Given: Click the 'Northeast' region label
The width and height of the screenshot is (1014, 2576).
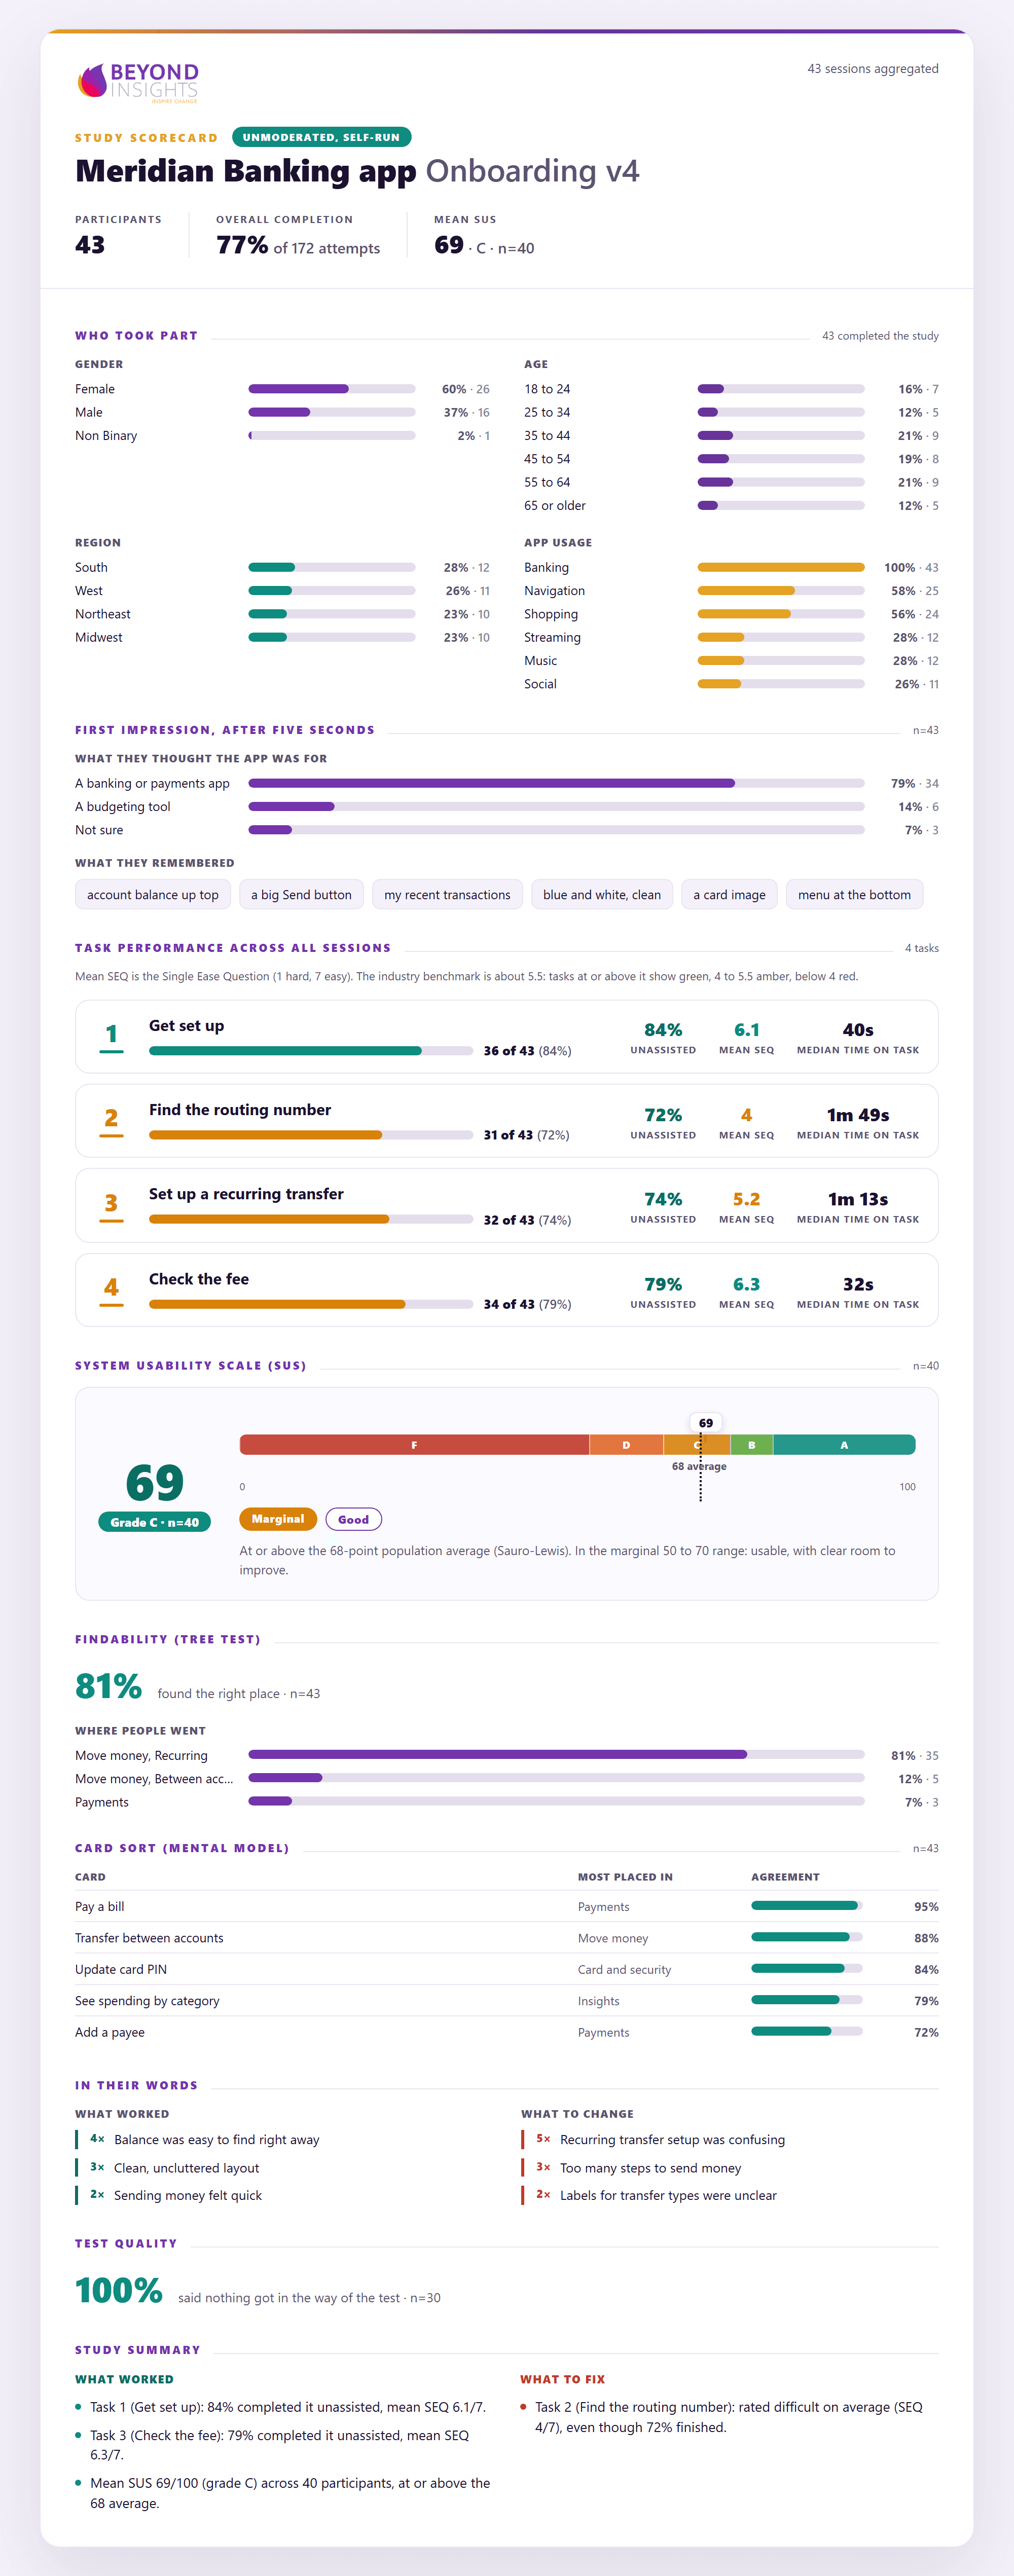Looking at the screenshot, I should 103,614.
